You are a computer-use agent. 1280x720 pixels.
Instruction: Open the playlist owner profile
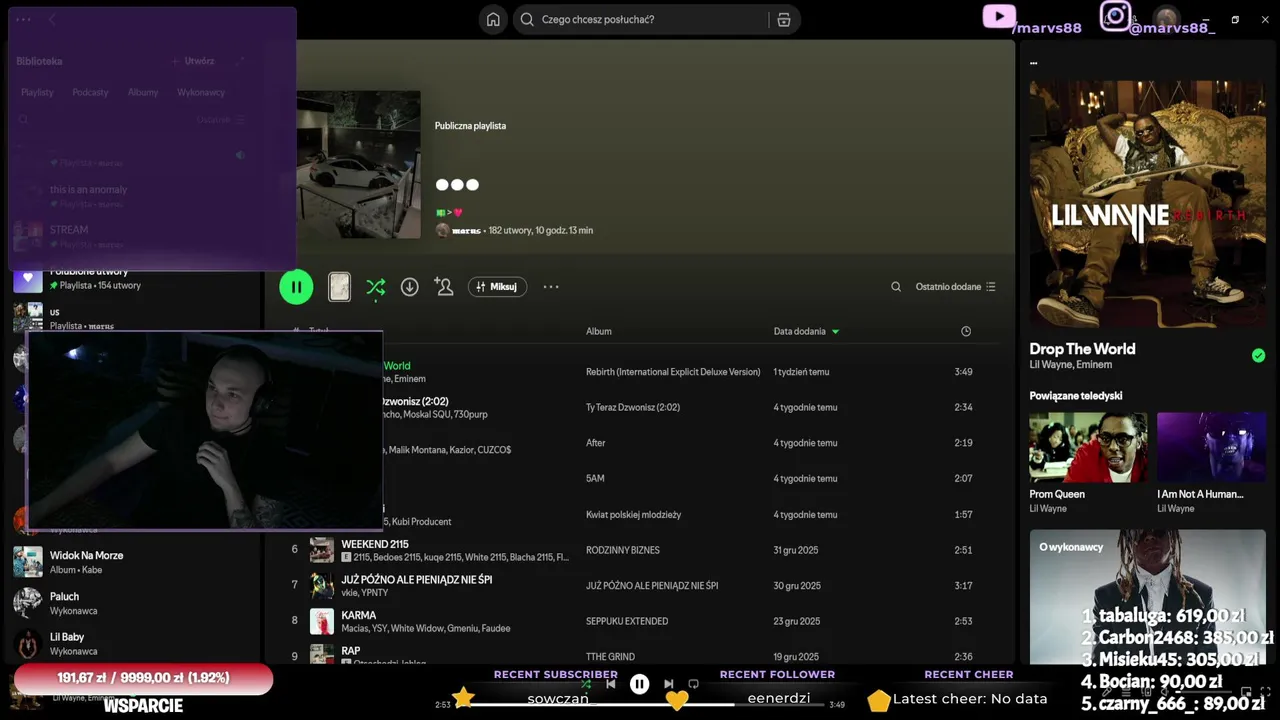(465, 230)
